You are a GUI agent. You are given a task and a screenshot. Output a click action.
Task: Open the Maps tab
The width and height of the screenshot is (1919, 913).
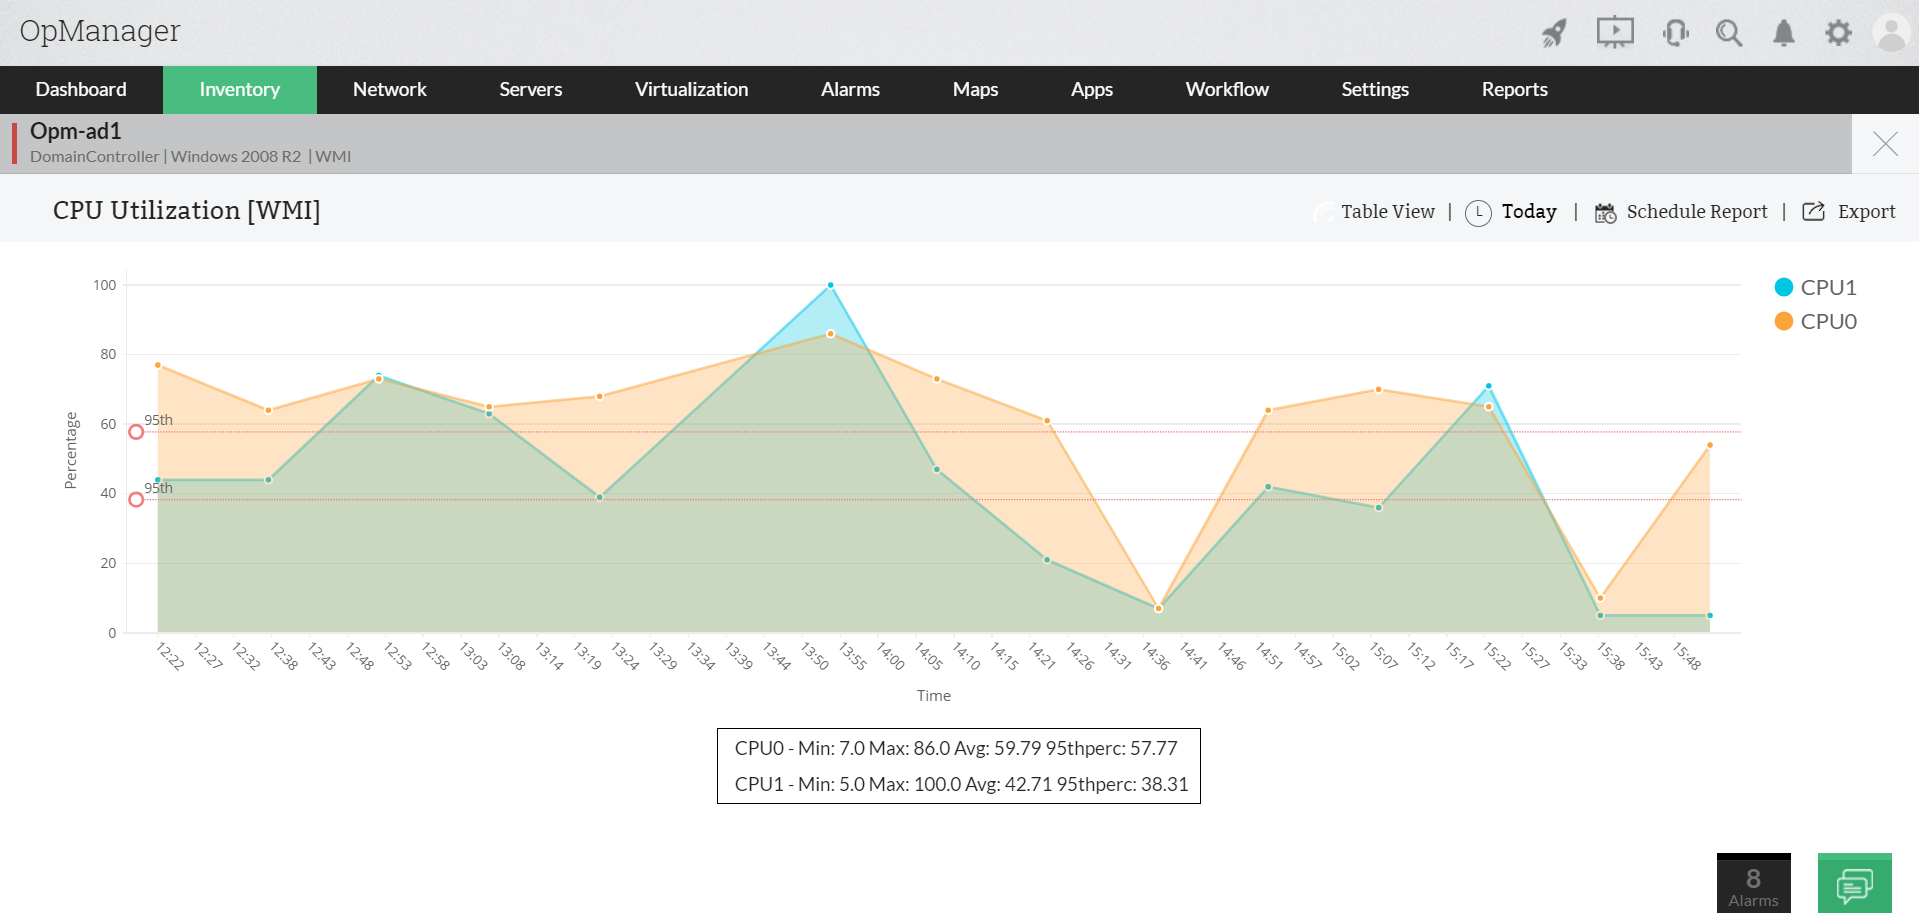976,90
